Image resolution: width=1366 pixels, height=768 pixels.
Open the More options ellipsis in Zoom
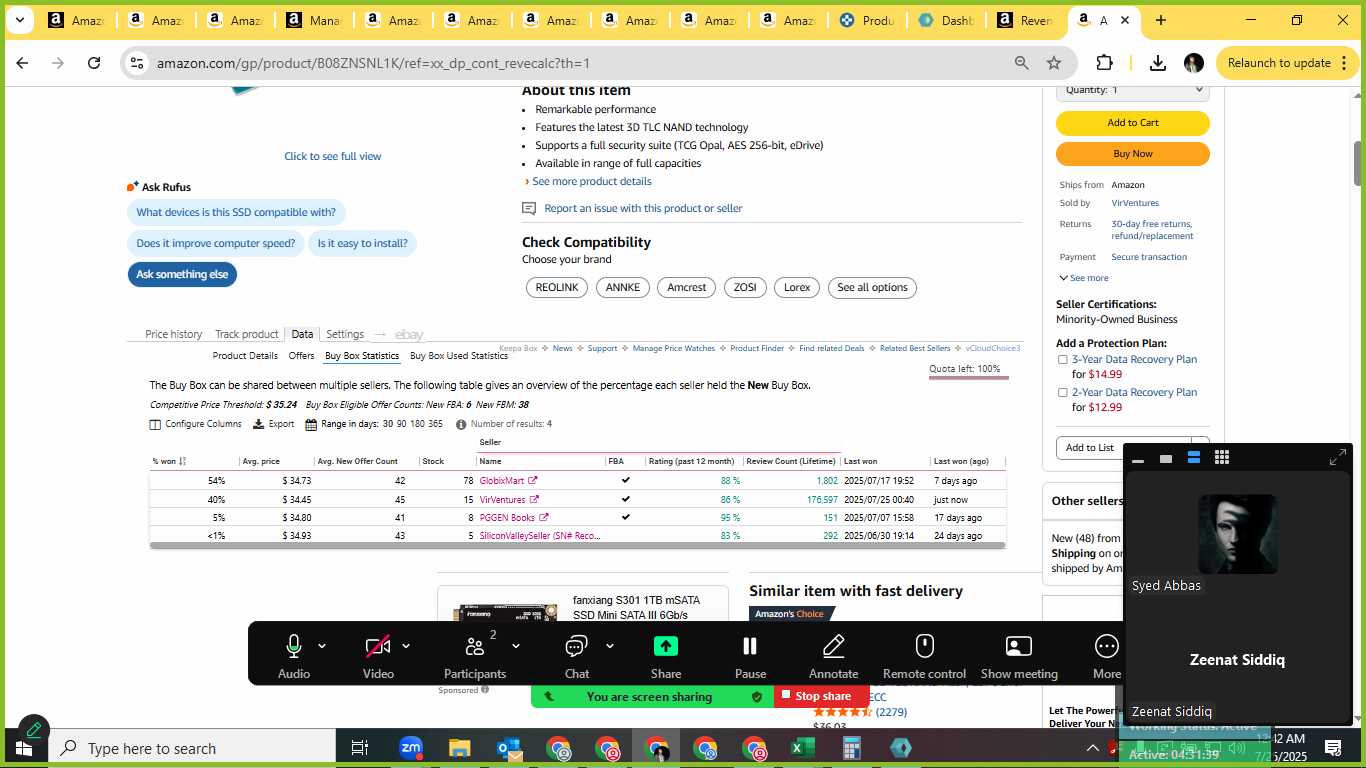click(x=1107, y=646)
